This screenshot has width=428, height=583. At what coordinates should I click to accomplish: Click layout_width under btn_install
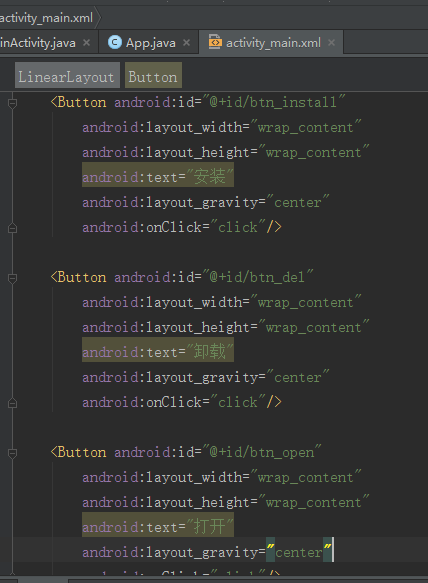pos(222,127)
